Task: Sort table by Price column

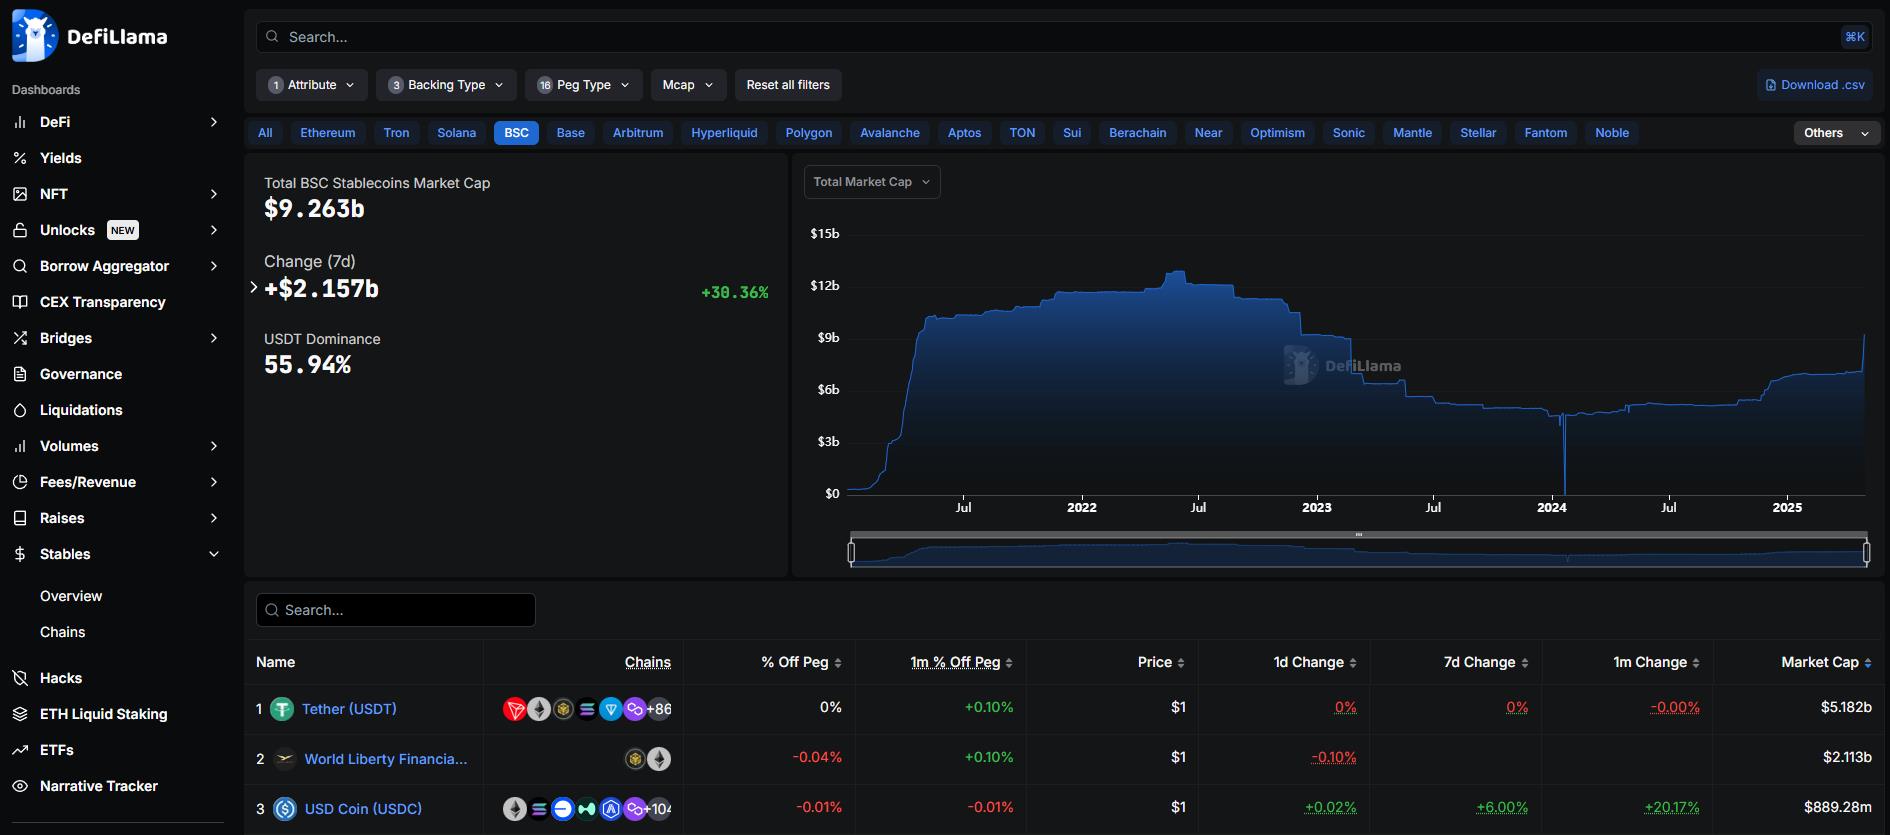Action: point(1161,662)
